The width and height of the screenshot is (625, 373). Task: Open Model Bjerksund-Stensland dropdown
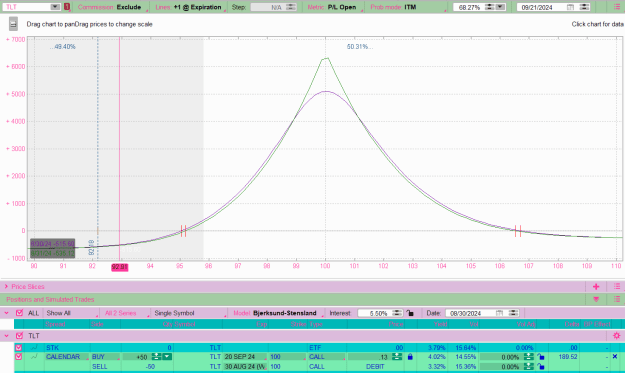click(x=278, y=313)
